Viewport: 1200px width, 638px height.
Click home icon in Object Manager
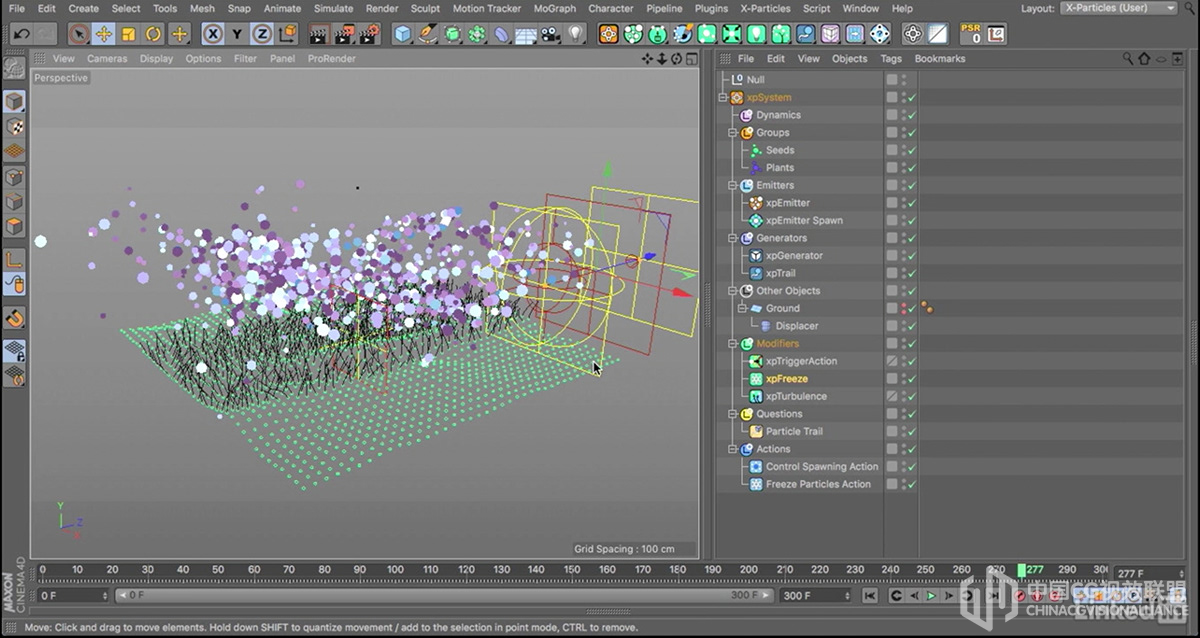click(1144, 59)
